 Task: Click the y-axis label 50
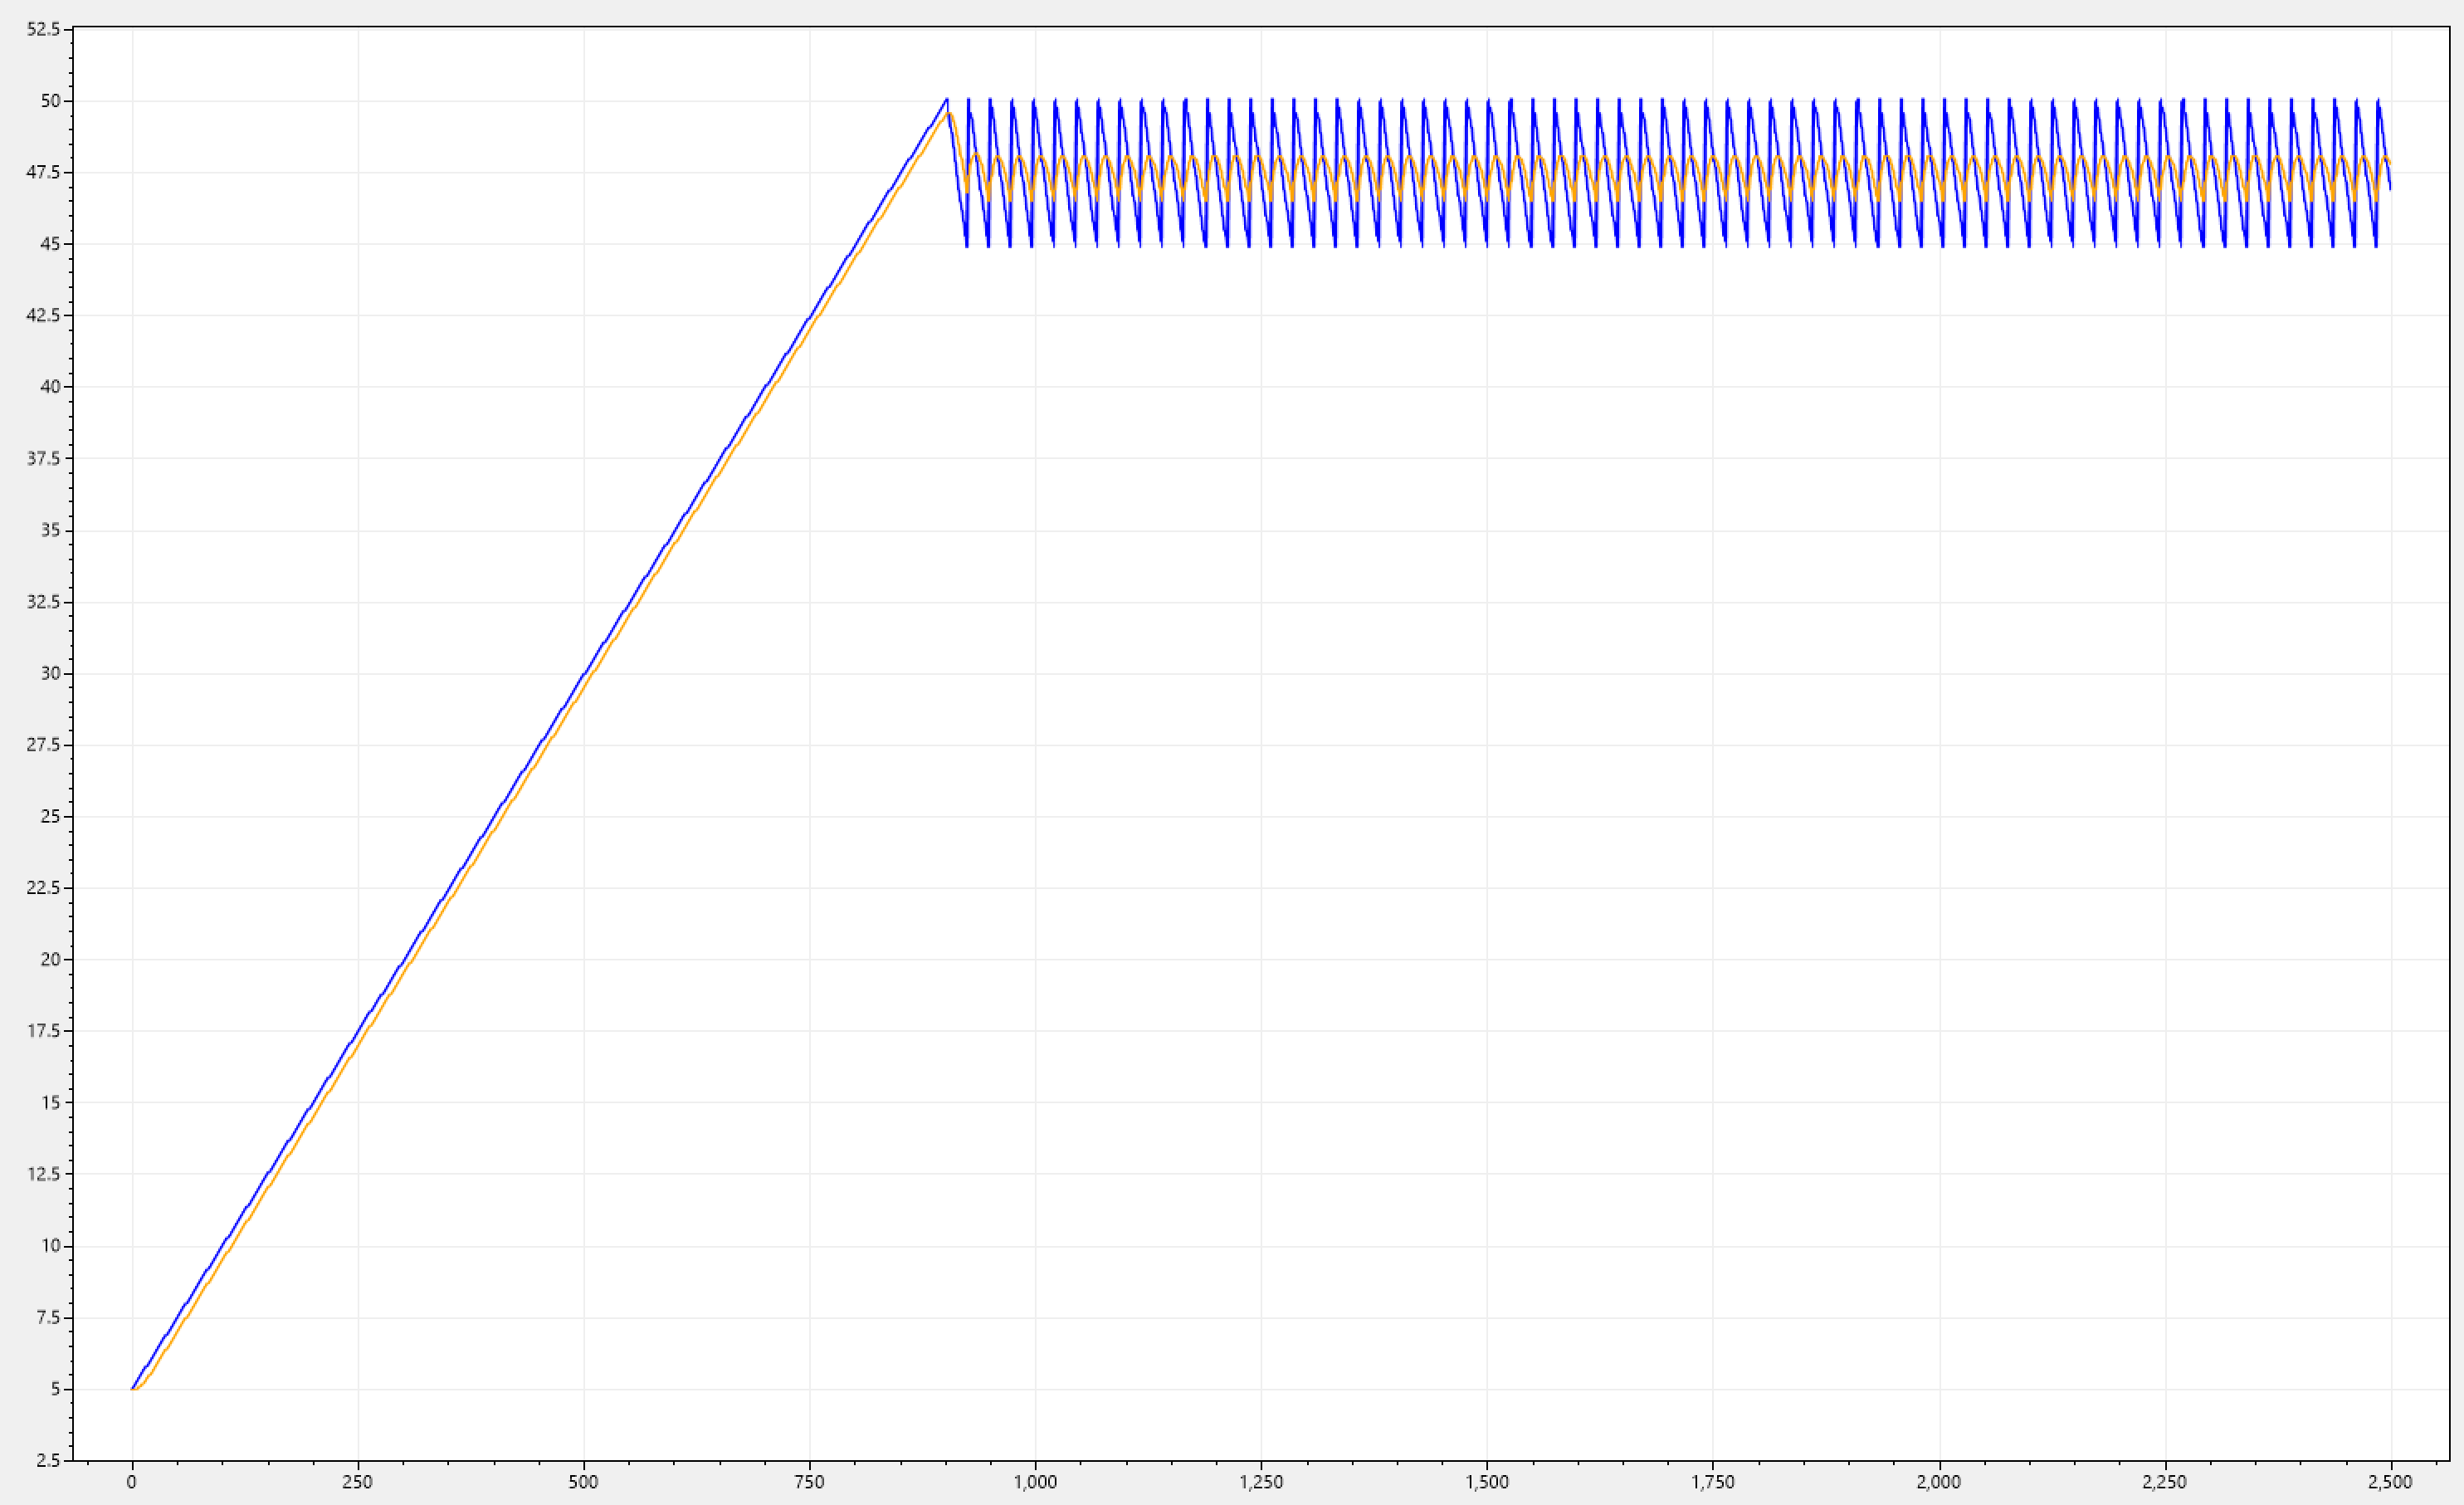[50, 101]
